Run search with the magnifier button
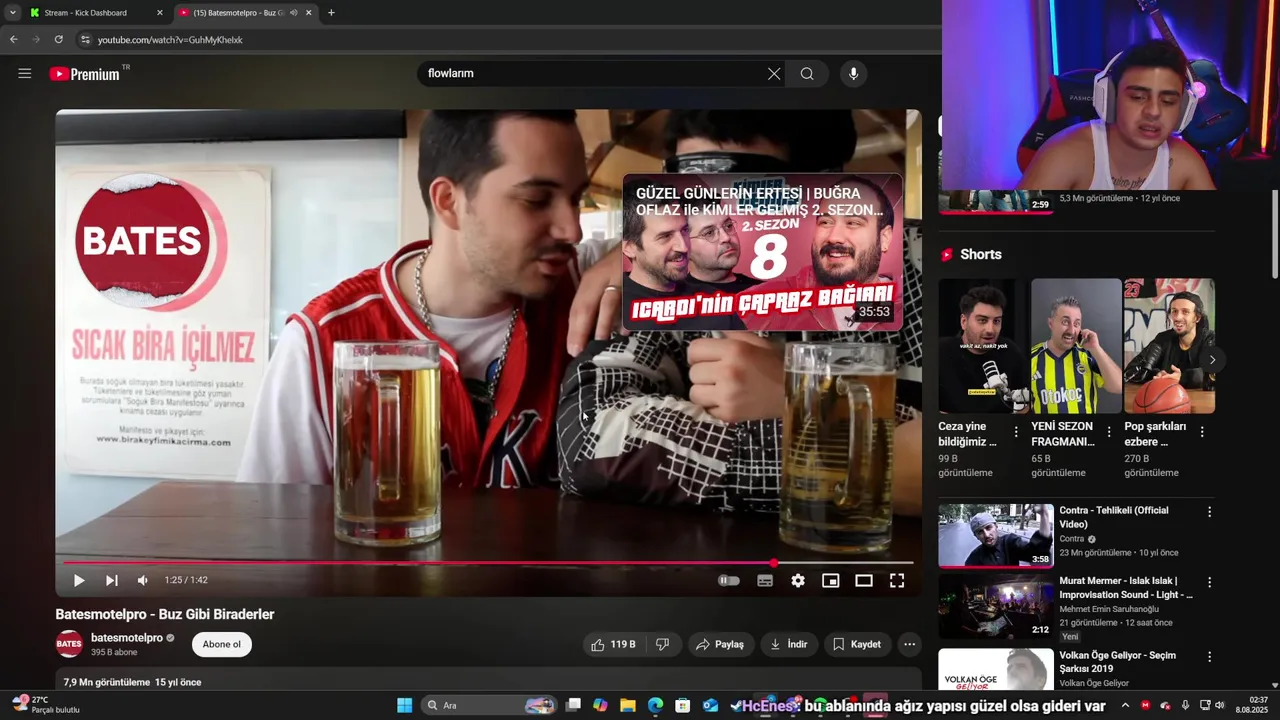The width and height of the screenshot is (1280, 720). (807, 73)
